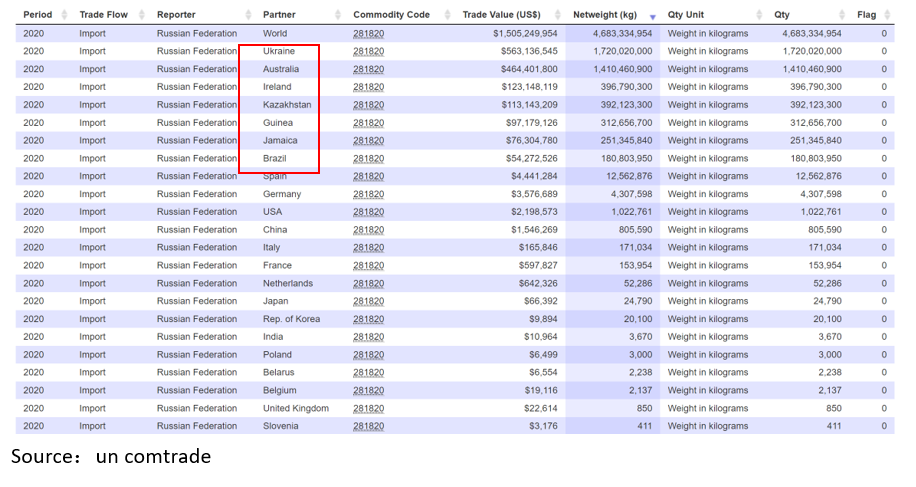Open commodity code 281820 in Jamaica row
This screenshot has width=916, height=487.
click(369, 141)
